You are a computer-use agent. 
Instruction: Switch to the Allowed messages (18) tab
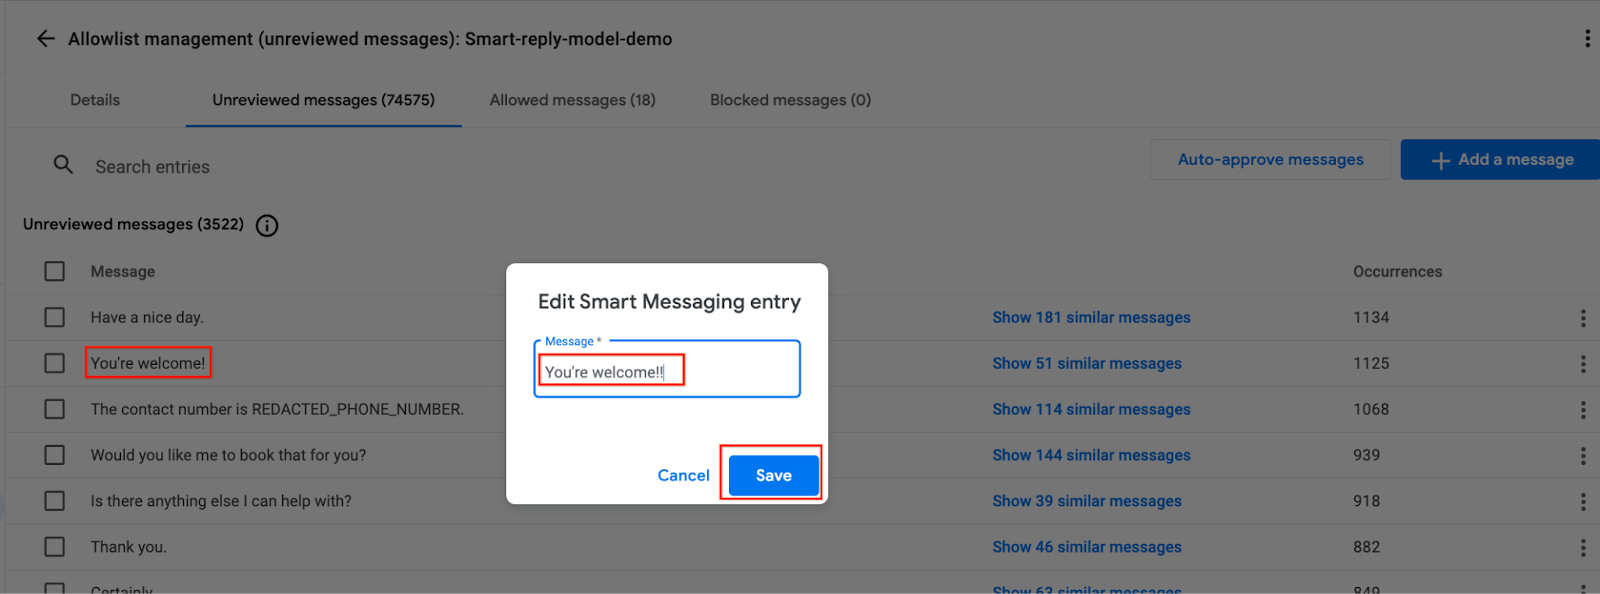click(x=573, y=100)
